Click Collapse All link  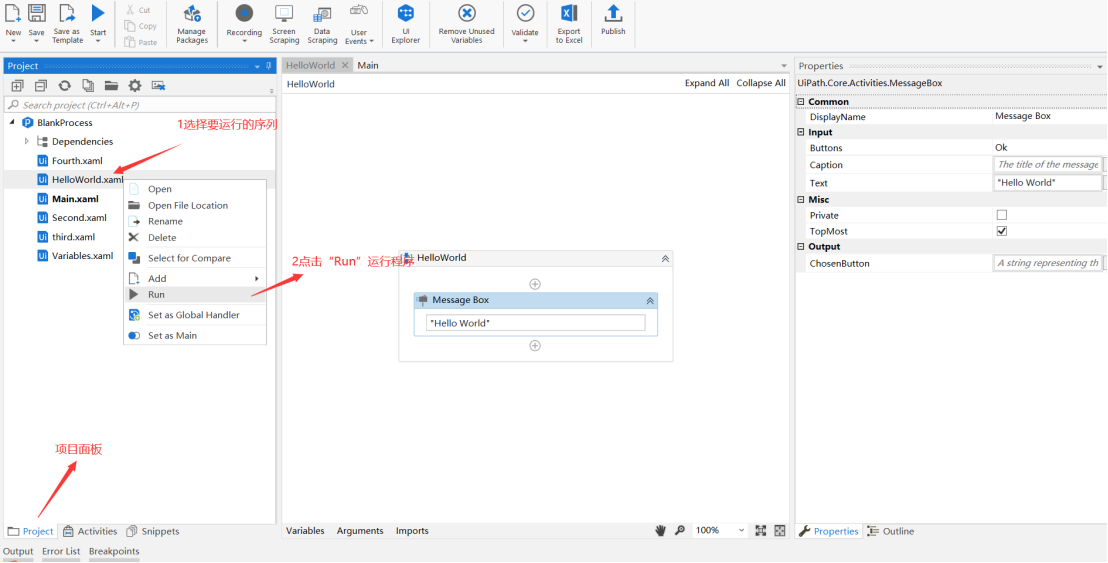pos(761,83)
